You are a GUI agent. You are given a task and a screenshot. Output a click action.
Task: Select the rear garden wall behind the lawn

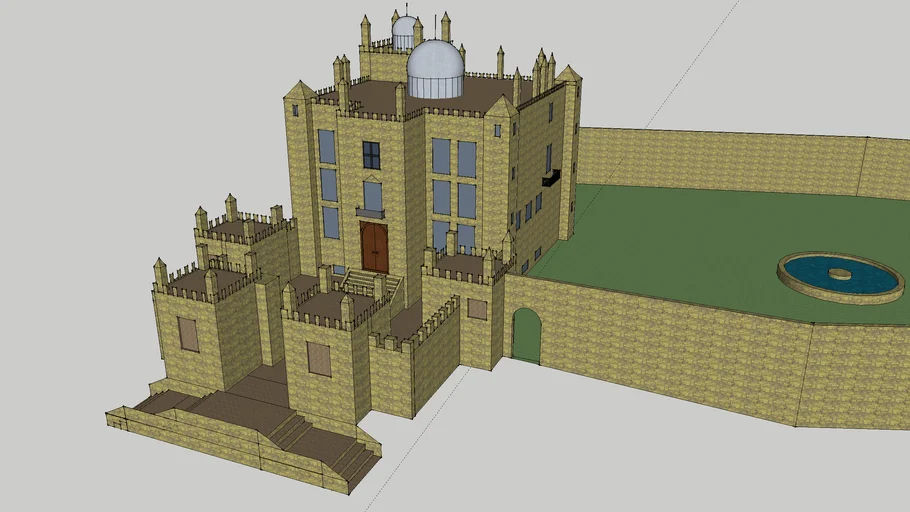pos(720,158)
